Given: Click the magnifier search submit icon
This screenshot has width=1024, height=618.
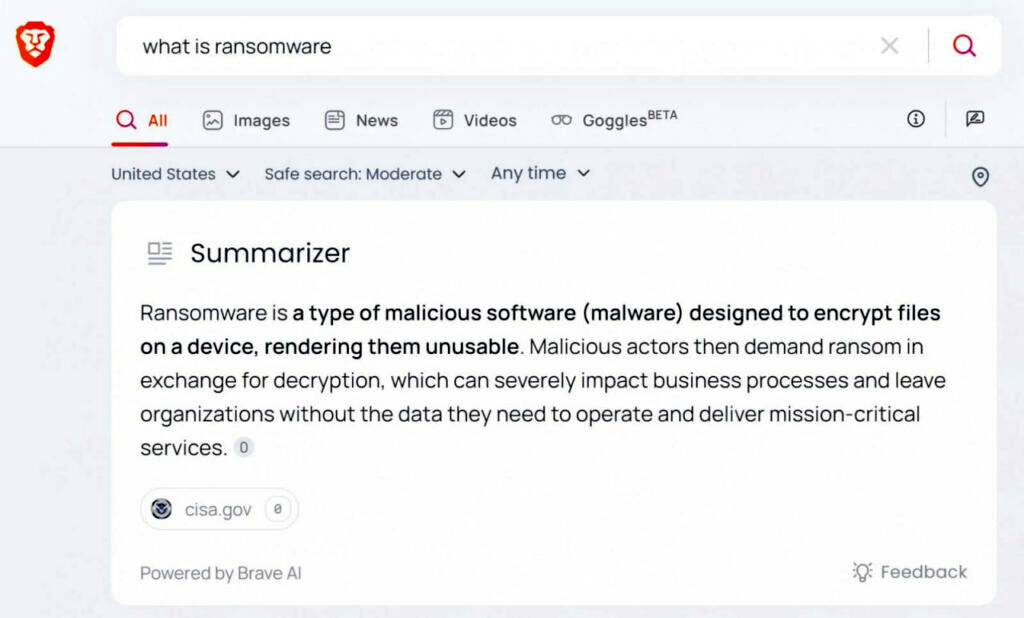Looking at the screenshot, I should coord(964,45).
